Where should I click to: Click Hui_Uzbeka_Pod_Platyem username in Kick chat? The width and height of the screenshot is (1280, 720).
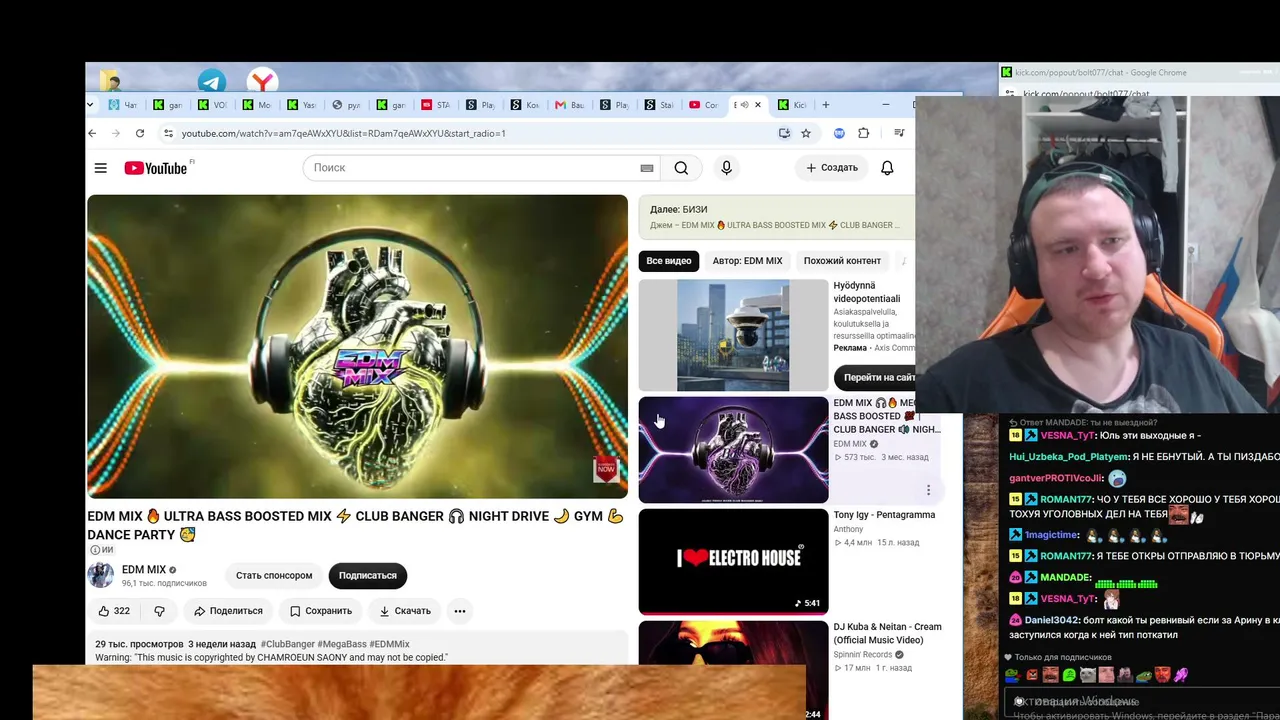pyautogui.click(x=1068, y=457)
